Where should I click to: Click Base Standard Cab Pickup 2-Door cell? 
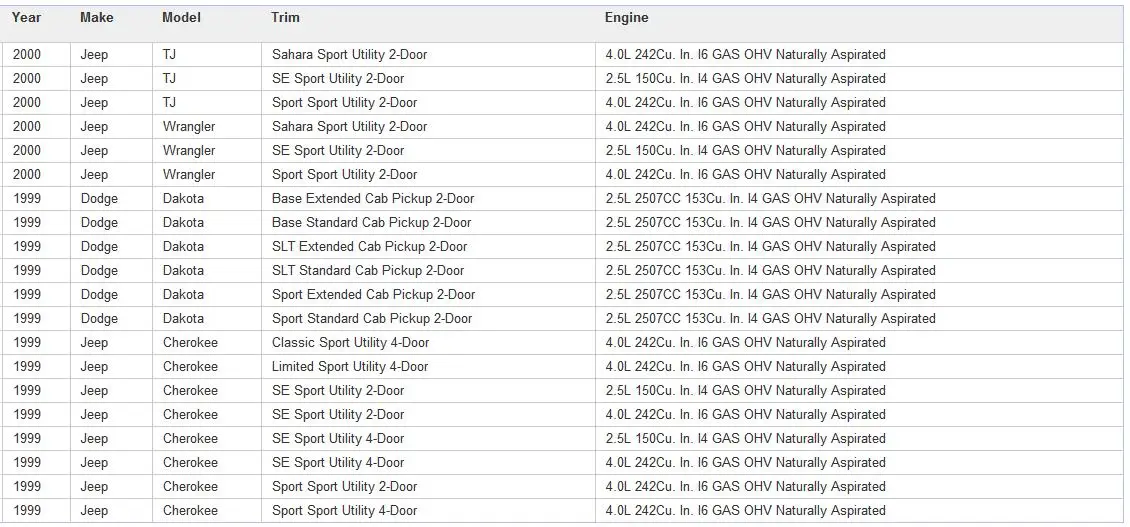click(x=372, y=223)
